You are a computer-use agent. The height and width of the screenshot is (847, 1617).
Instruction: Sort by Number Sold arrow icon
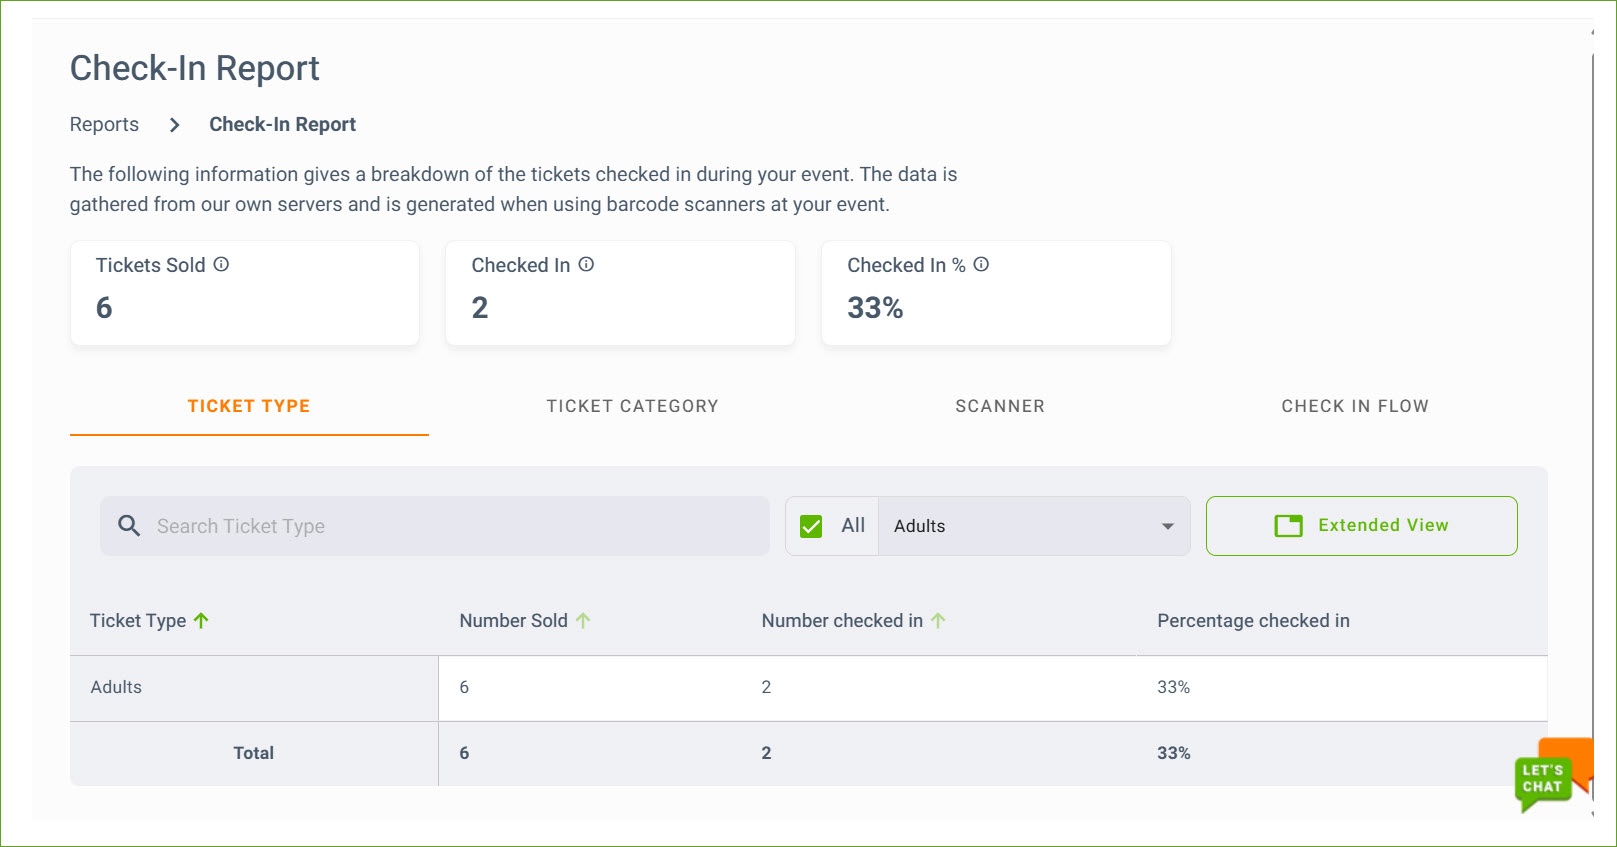[x=583, y=621]
